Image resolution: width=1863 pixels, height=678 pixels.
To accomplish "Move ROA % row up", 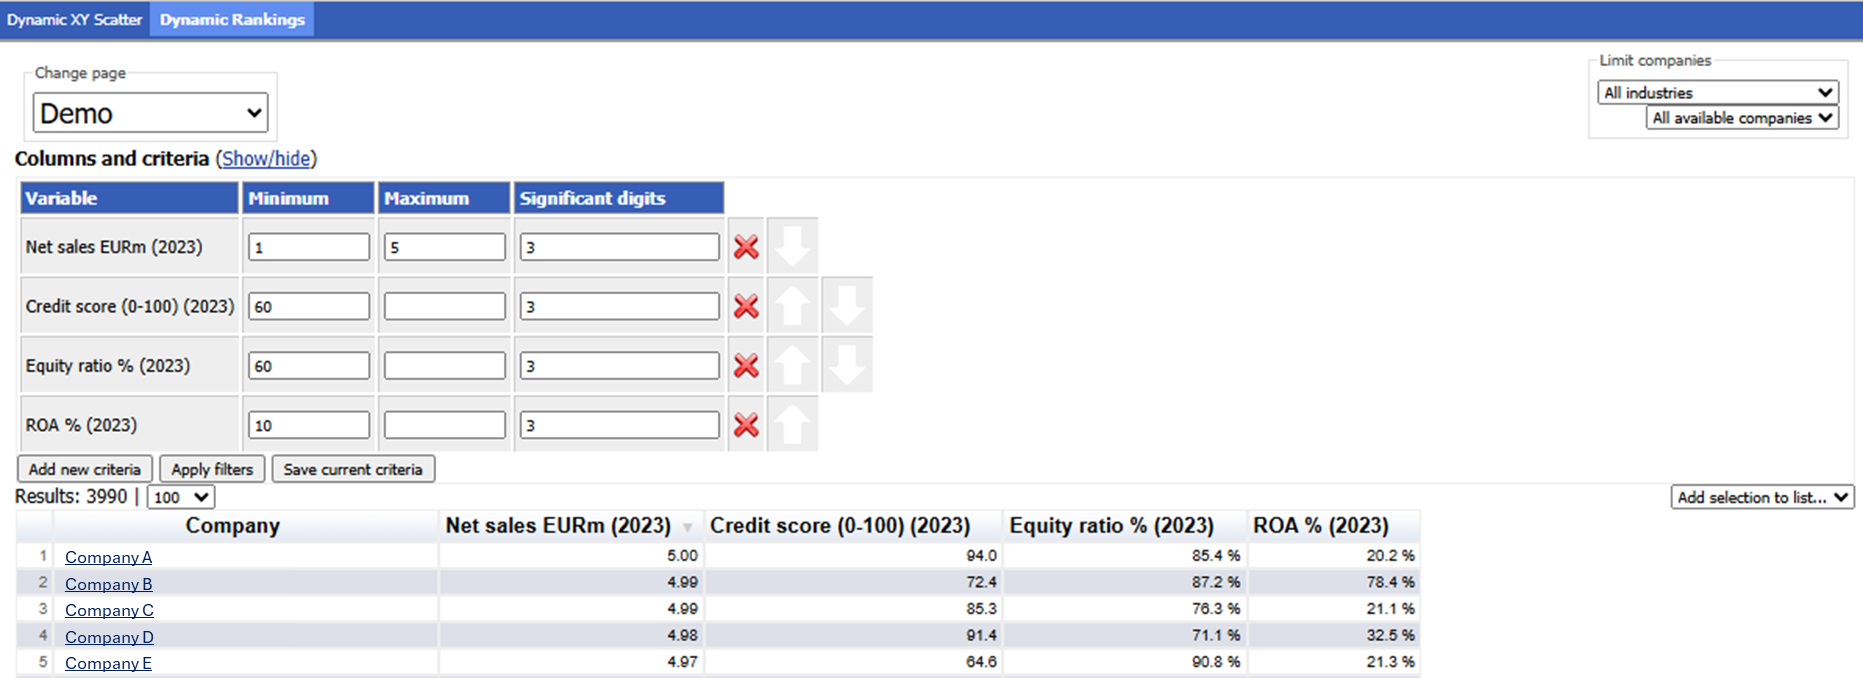I will [793, 424].
